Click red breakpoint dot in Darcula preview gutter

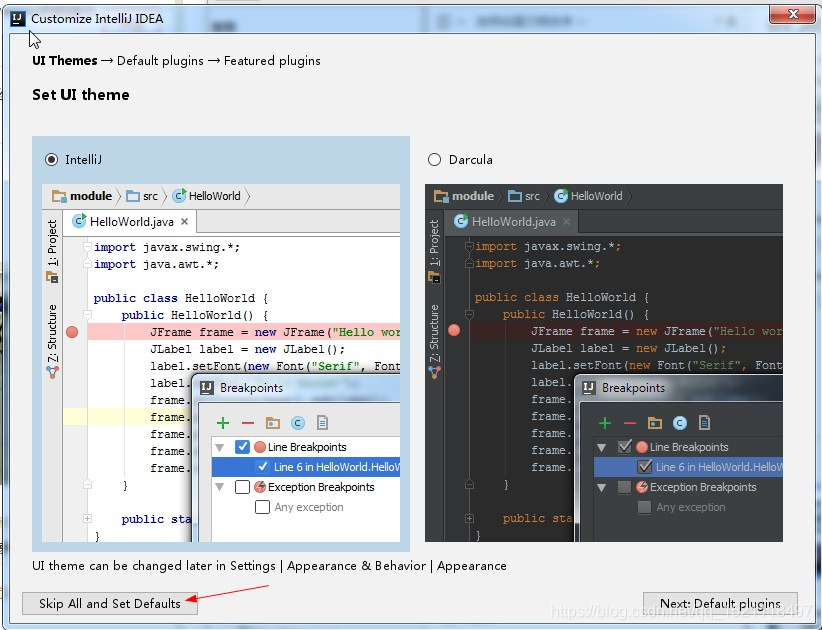tap(454, 330)
